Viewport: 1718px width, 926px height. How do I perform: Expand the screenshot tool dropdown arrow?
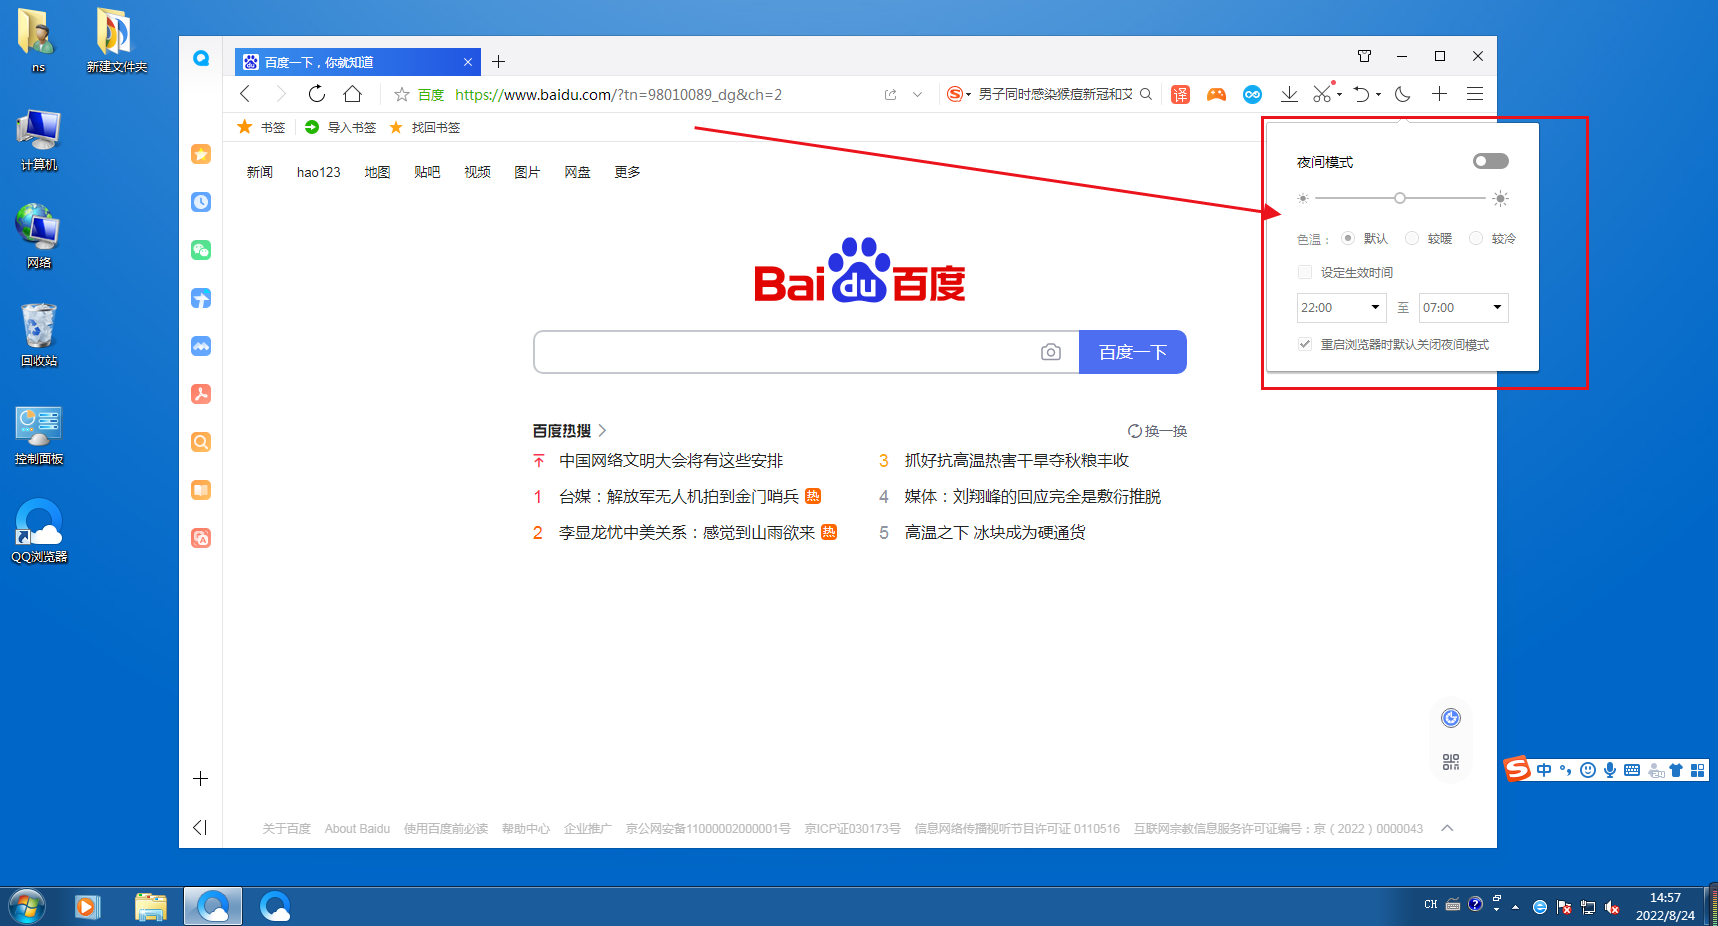tap(1339, 95)
